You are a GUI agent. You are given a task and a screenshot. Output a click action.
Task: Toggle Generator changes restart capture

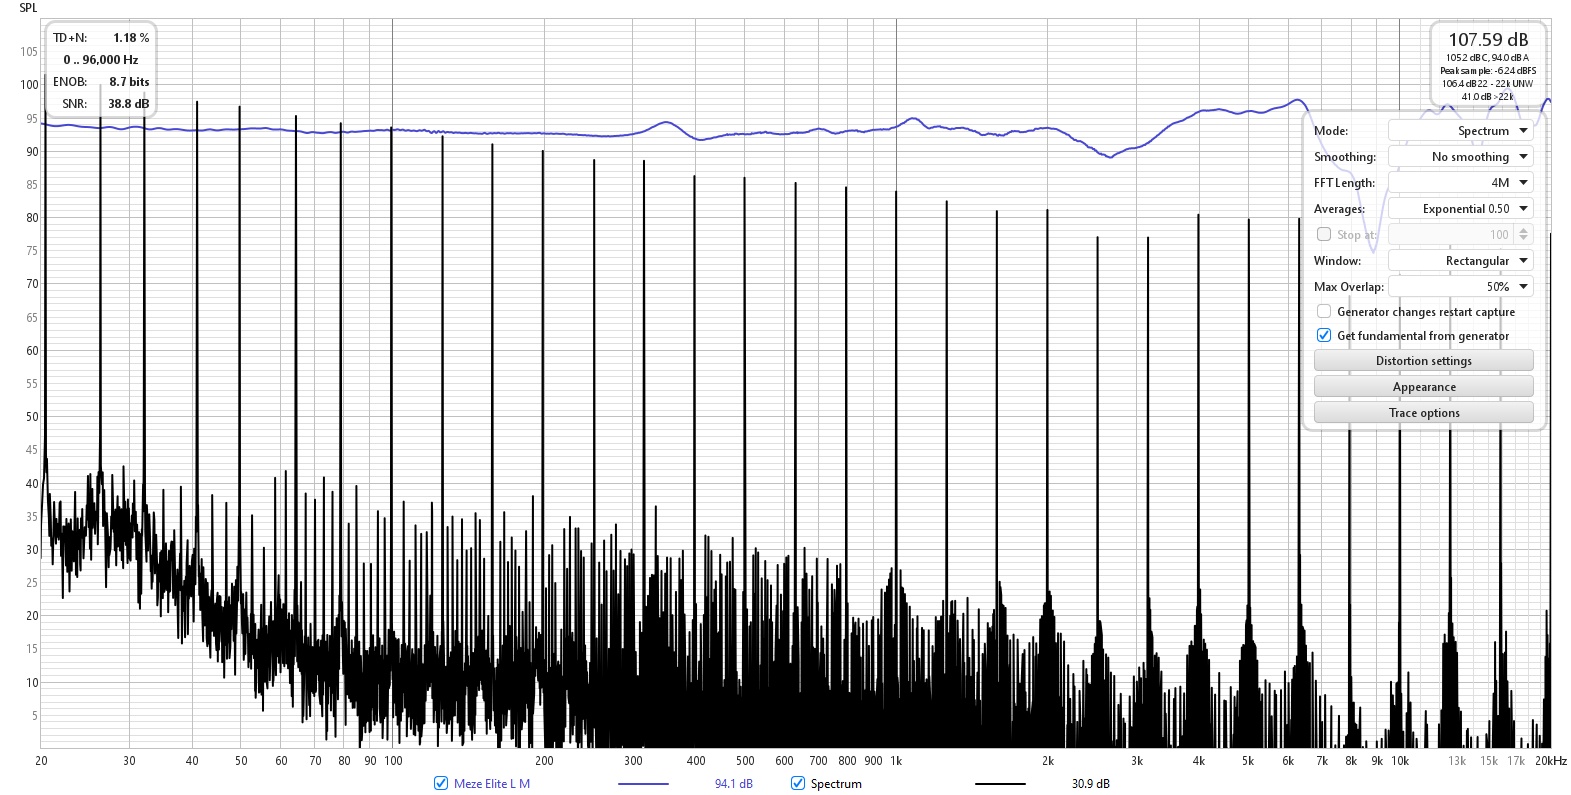[x=1324, y=312]
